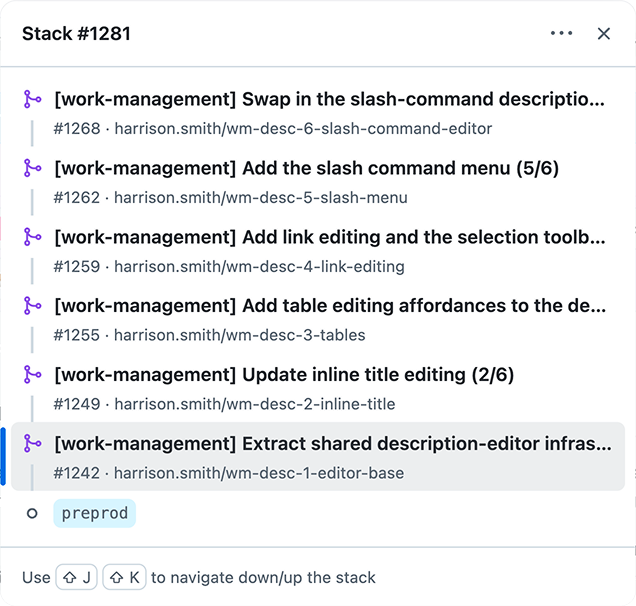
Task: Click branch text #1262 wm-desc-5-slash-menu
Action: point(230,198)
